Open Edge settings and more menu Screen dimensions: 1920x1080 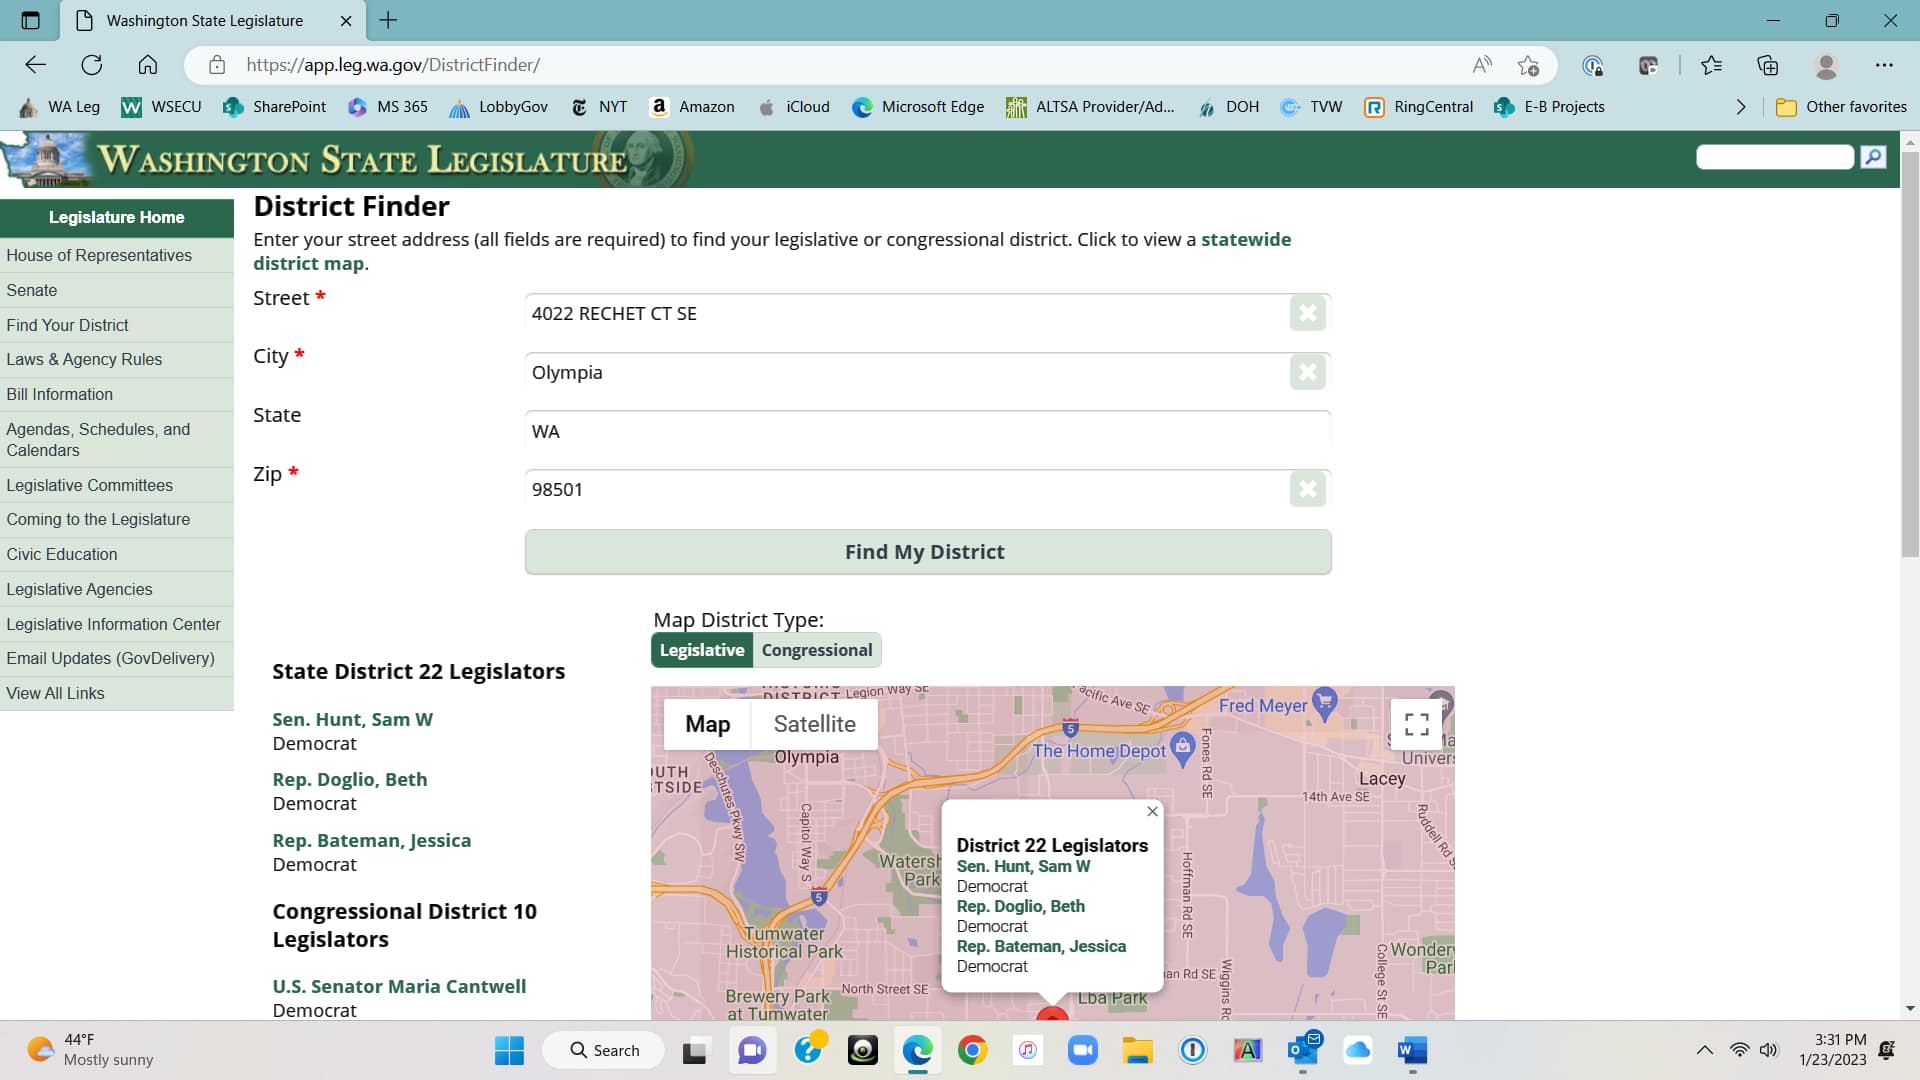[1884, 65]
